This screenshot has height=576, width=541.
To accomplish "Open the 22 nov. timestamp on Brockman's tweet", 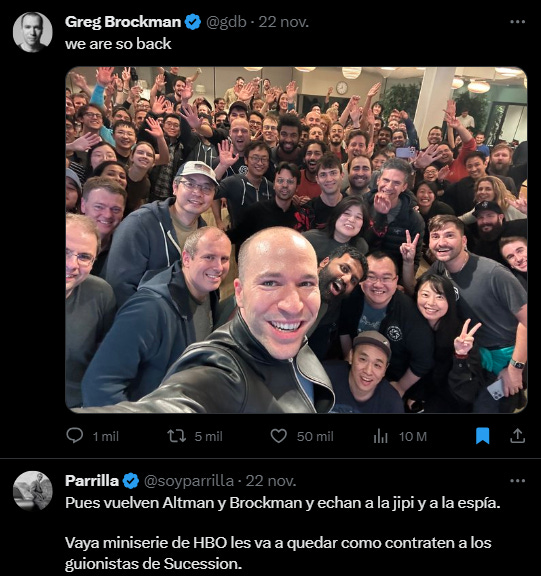I will tap(283, 22).
